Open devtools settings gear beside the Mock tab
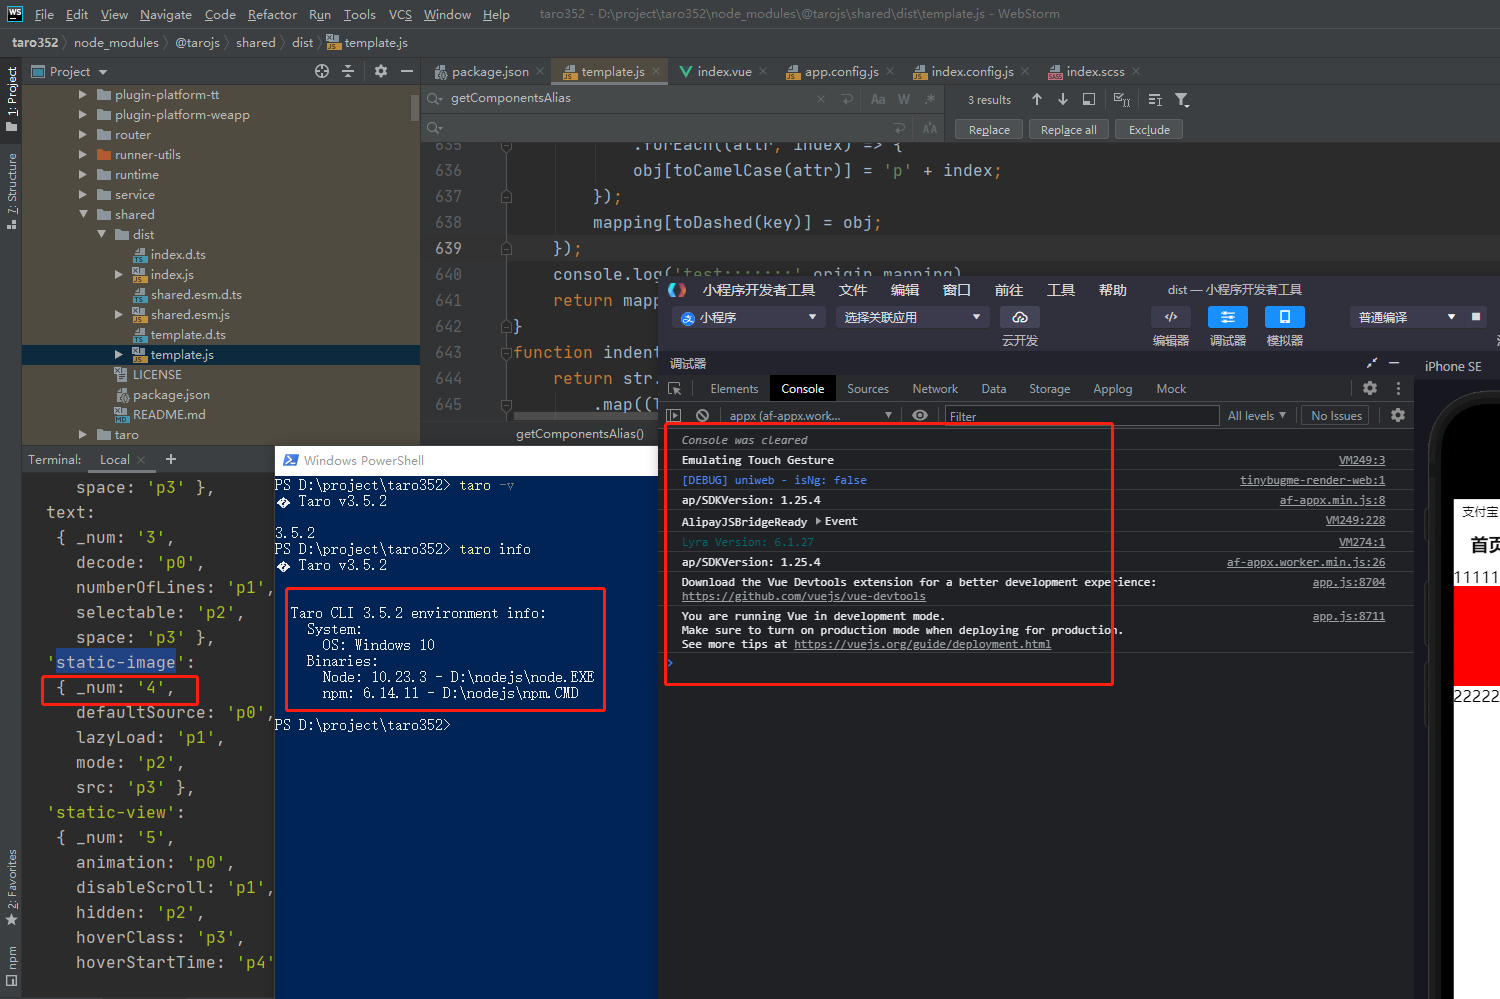This screenshot has height=999, width=1500. pyautogui.click(x=1370, y=388)
